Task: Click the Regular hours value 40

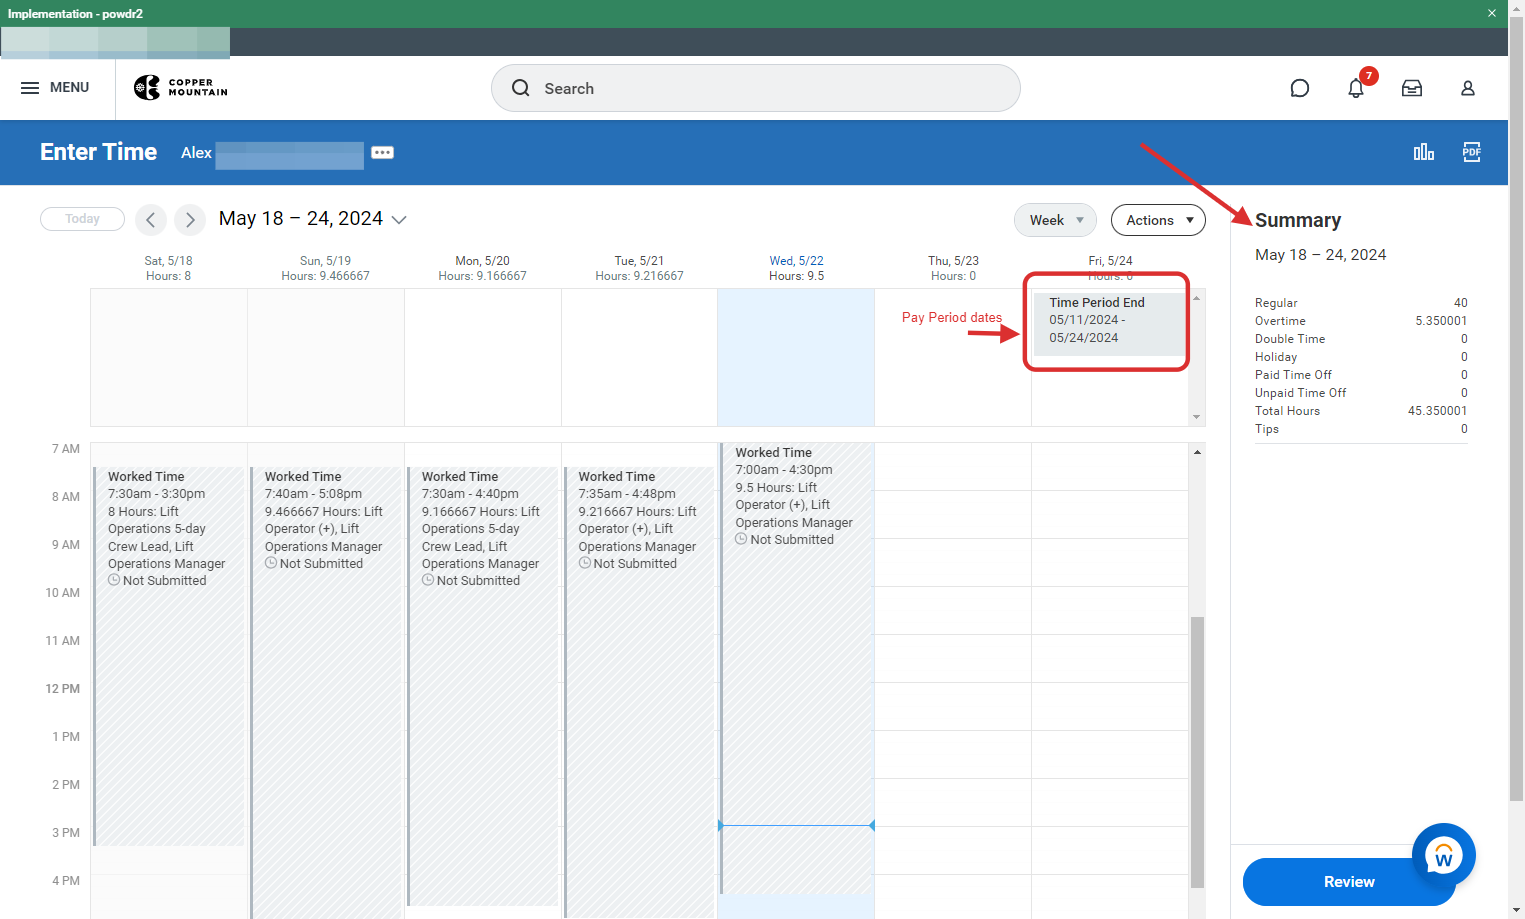Action: point(1460,303)
